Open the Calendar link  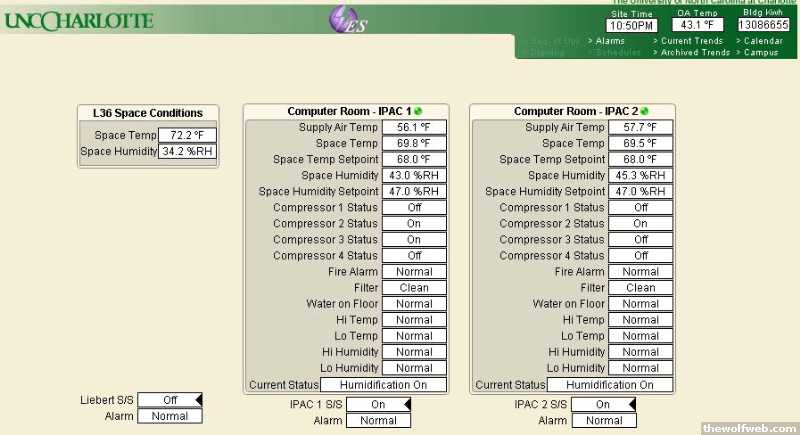[765, 41]
